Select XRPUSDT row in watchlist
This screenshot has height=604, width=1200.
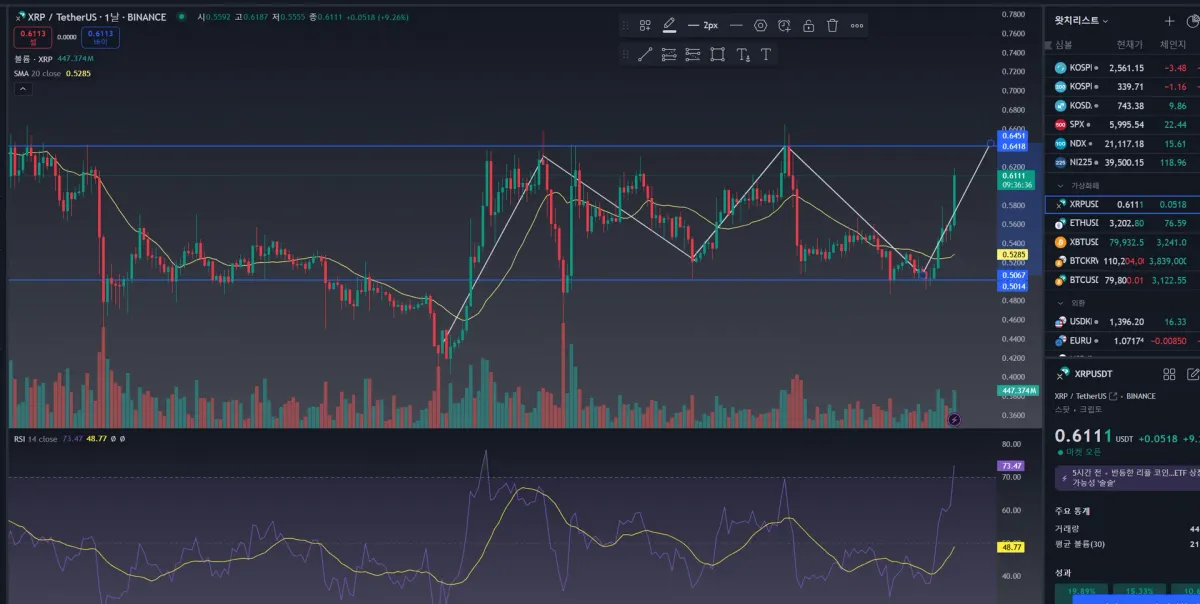[1122, 204]
